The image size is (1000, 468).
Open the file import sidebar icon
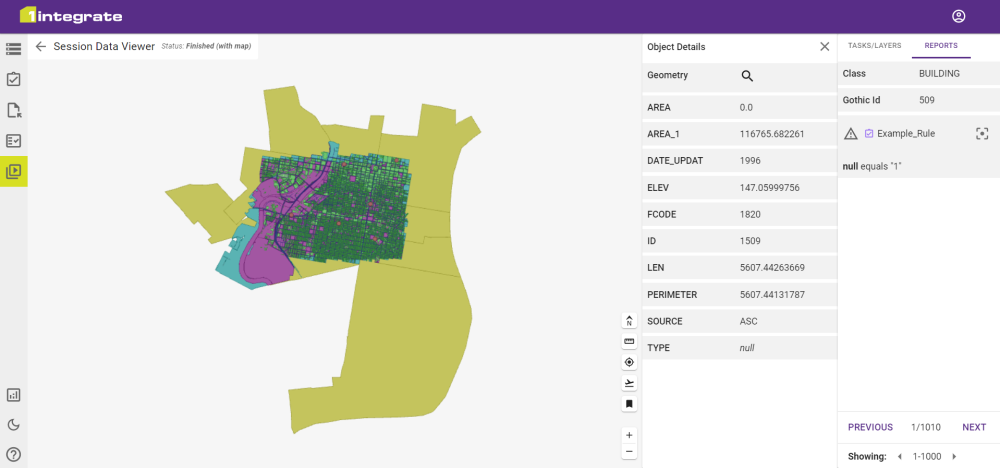click(x=13, y=110)
